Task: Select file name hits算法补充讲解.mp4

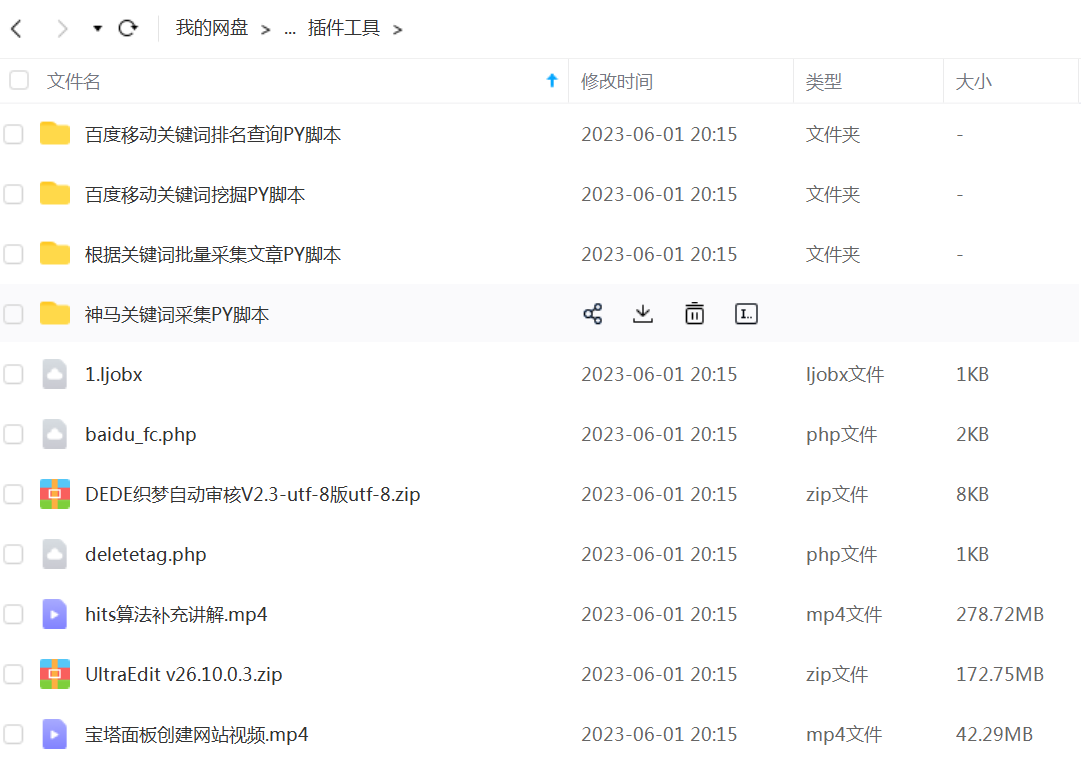Action: pyautogui.click(x=176, y=614)
